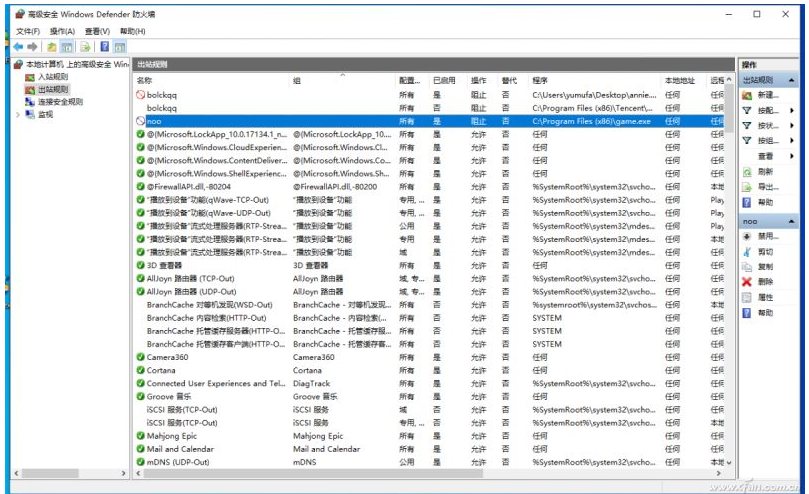The height and width of the screenshot is (494, 809).
Task: Click the console tree horizontal scrollbar
Action: point(50,473)
